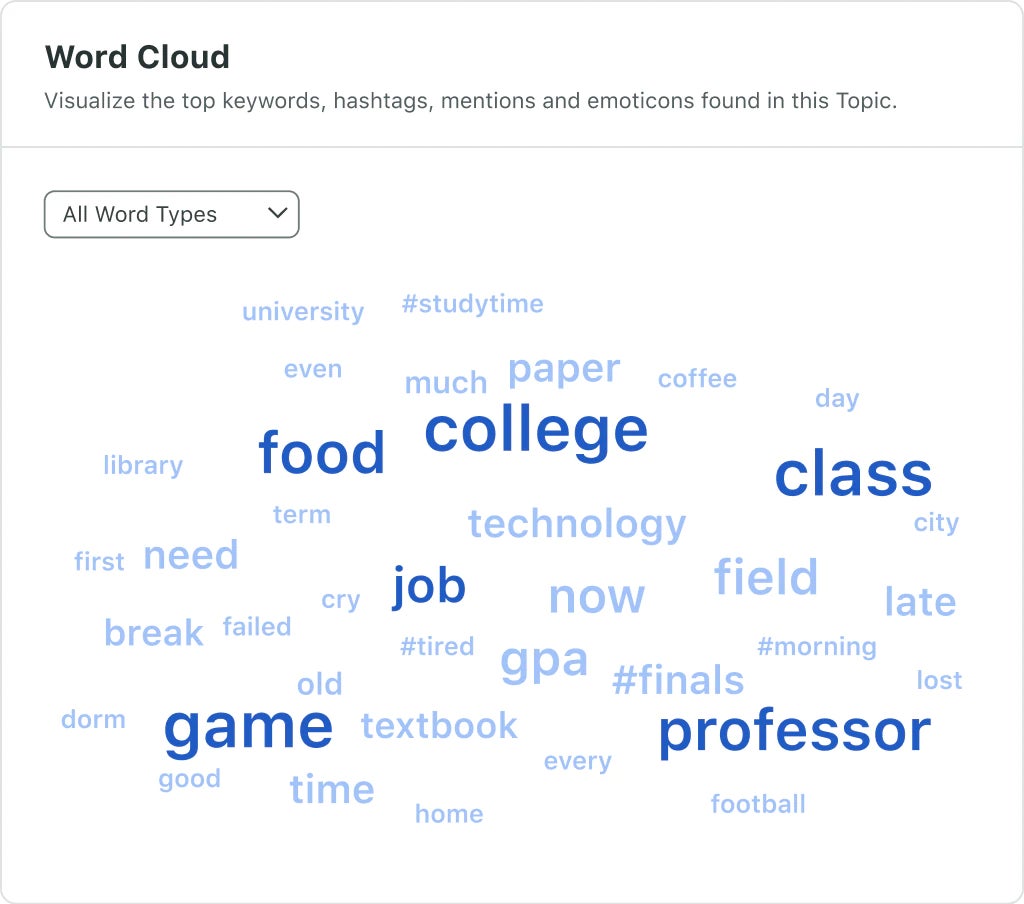Screen dimensions: 1024x904
Task: Select the keyword 'library'
Action: [142, 465]
